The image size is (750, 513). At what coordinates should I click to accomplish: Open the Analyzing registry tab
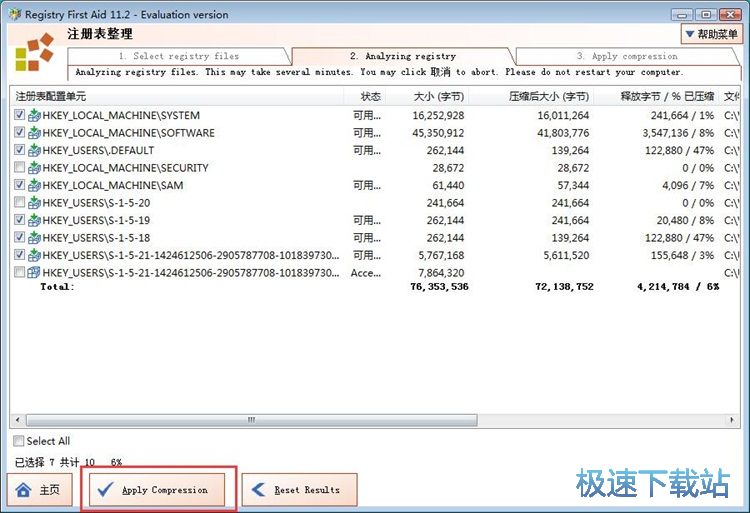click(x=403, y=56)
